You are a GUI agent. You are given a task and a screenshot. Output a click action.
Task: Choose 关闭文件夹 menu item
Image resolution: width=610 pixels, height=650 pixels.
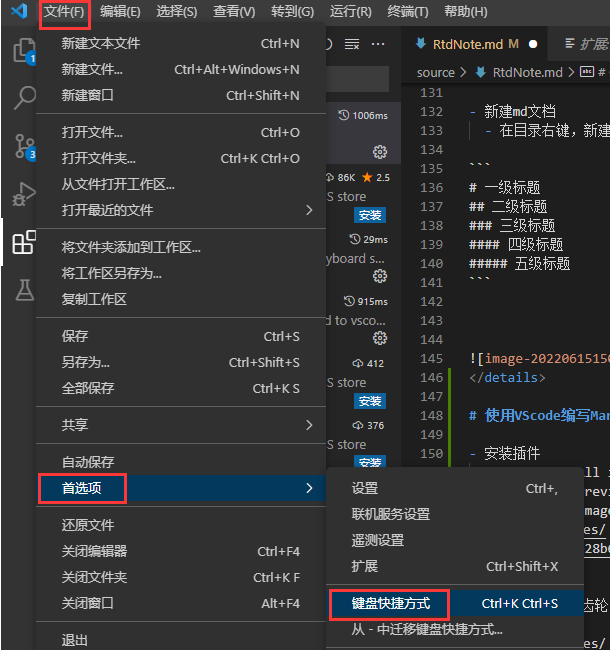(x=181, y=577)
